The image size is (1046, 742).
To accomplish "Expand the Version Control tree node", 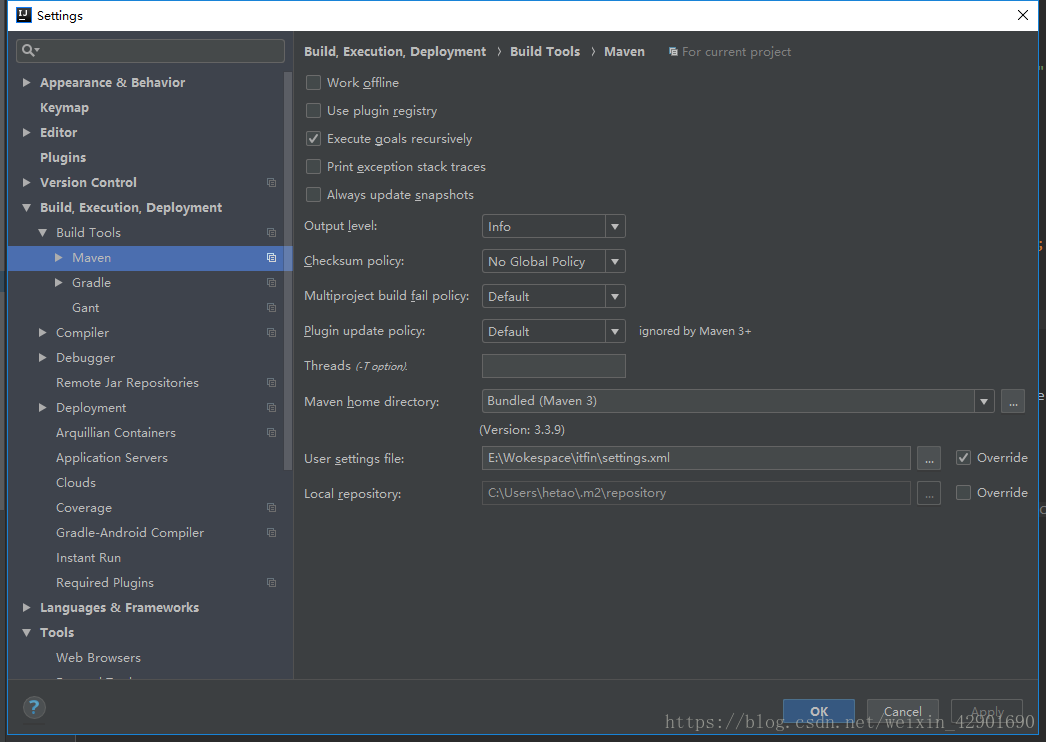I will pyautogui.click(x=27, y=183).
